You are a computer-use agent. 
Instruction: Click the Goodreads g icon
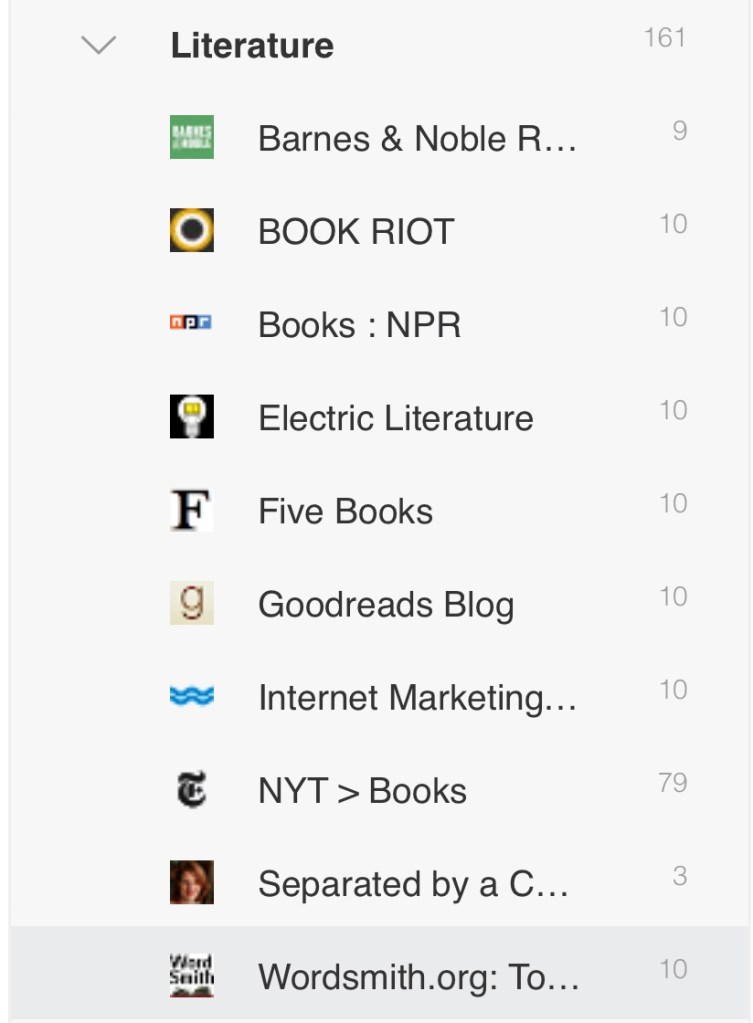pos(192,603)
